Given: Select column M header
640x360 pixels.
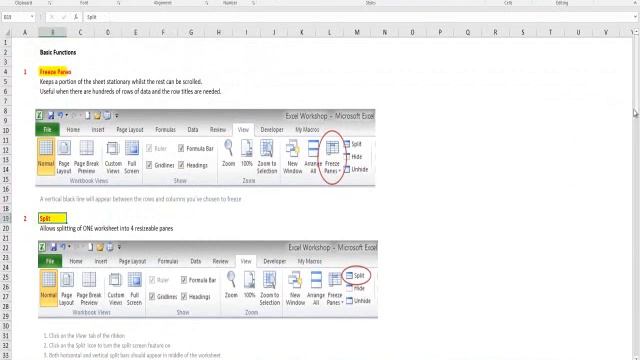Looking at the screenshot, I should (357, 32).
